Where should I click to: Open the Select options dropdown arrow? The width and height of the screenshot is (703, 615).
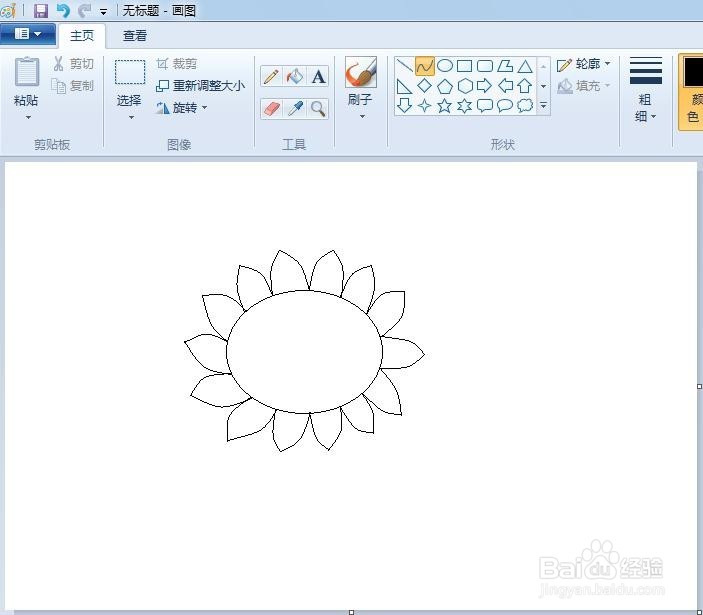pos(131,117)
